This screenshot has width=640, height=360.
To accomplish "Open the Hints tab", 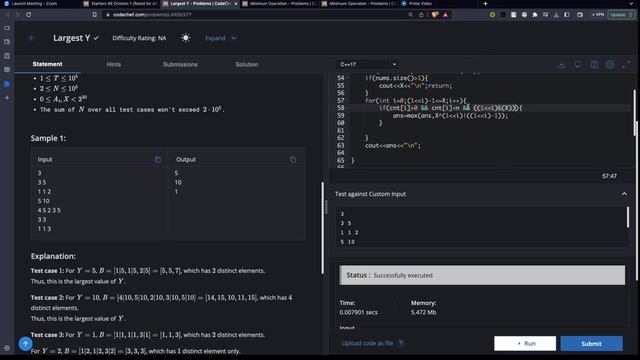I will (113, 64).
